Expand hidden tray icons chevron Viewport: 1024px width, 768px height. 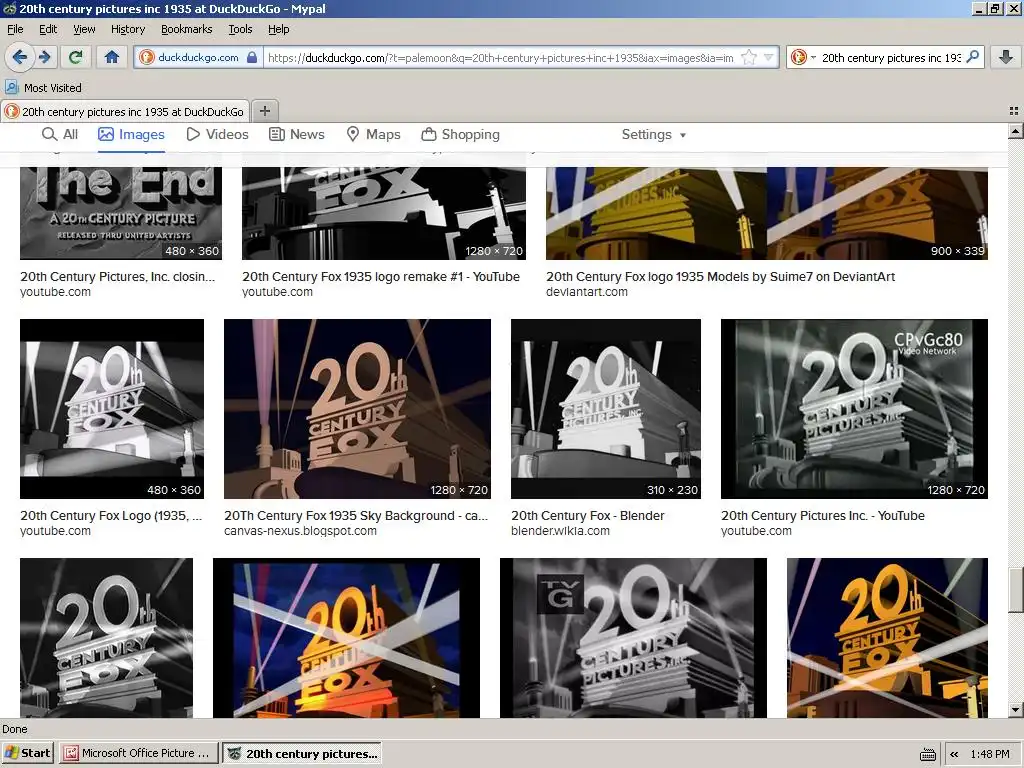954,754
